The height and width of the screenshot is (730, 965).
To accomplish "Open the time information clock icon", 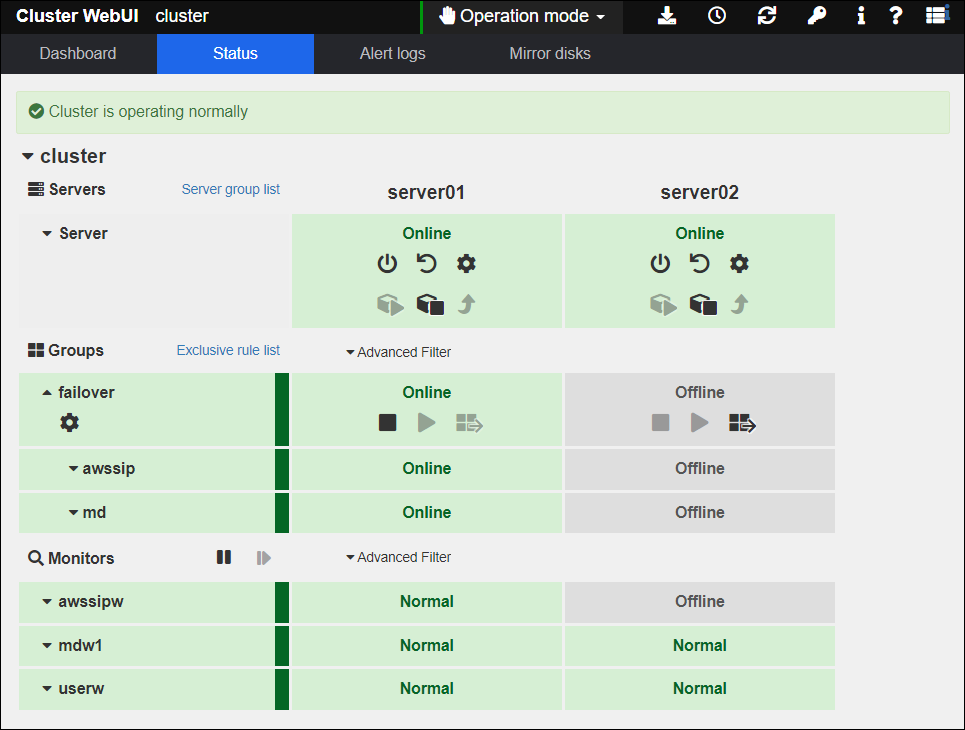I will (x=716, y=15).
